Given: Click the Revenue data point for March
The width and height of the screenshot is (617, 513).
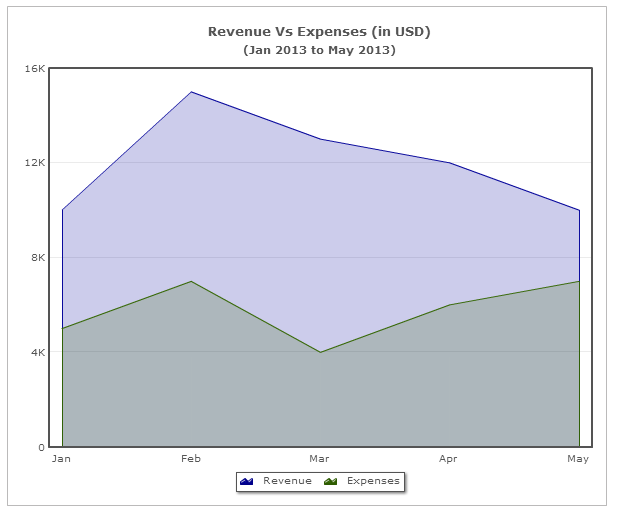Looking at the screenshot, I should point(320,139).
